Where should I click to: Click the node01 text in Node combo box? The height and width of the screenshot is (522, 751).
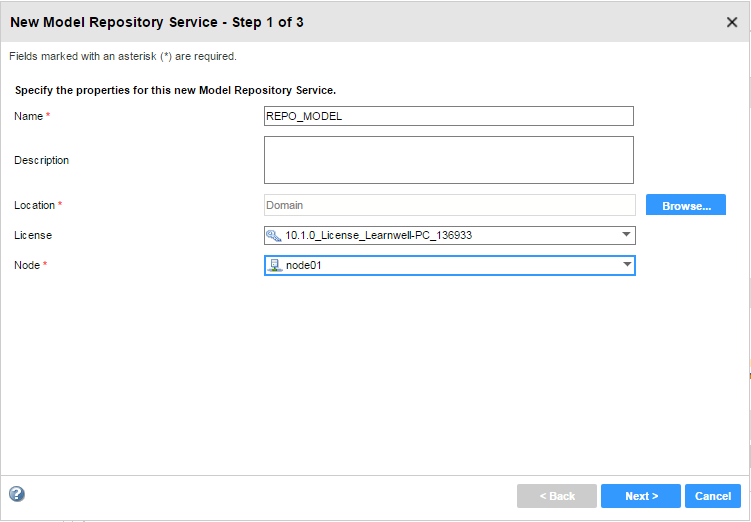click(305, 266)
